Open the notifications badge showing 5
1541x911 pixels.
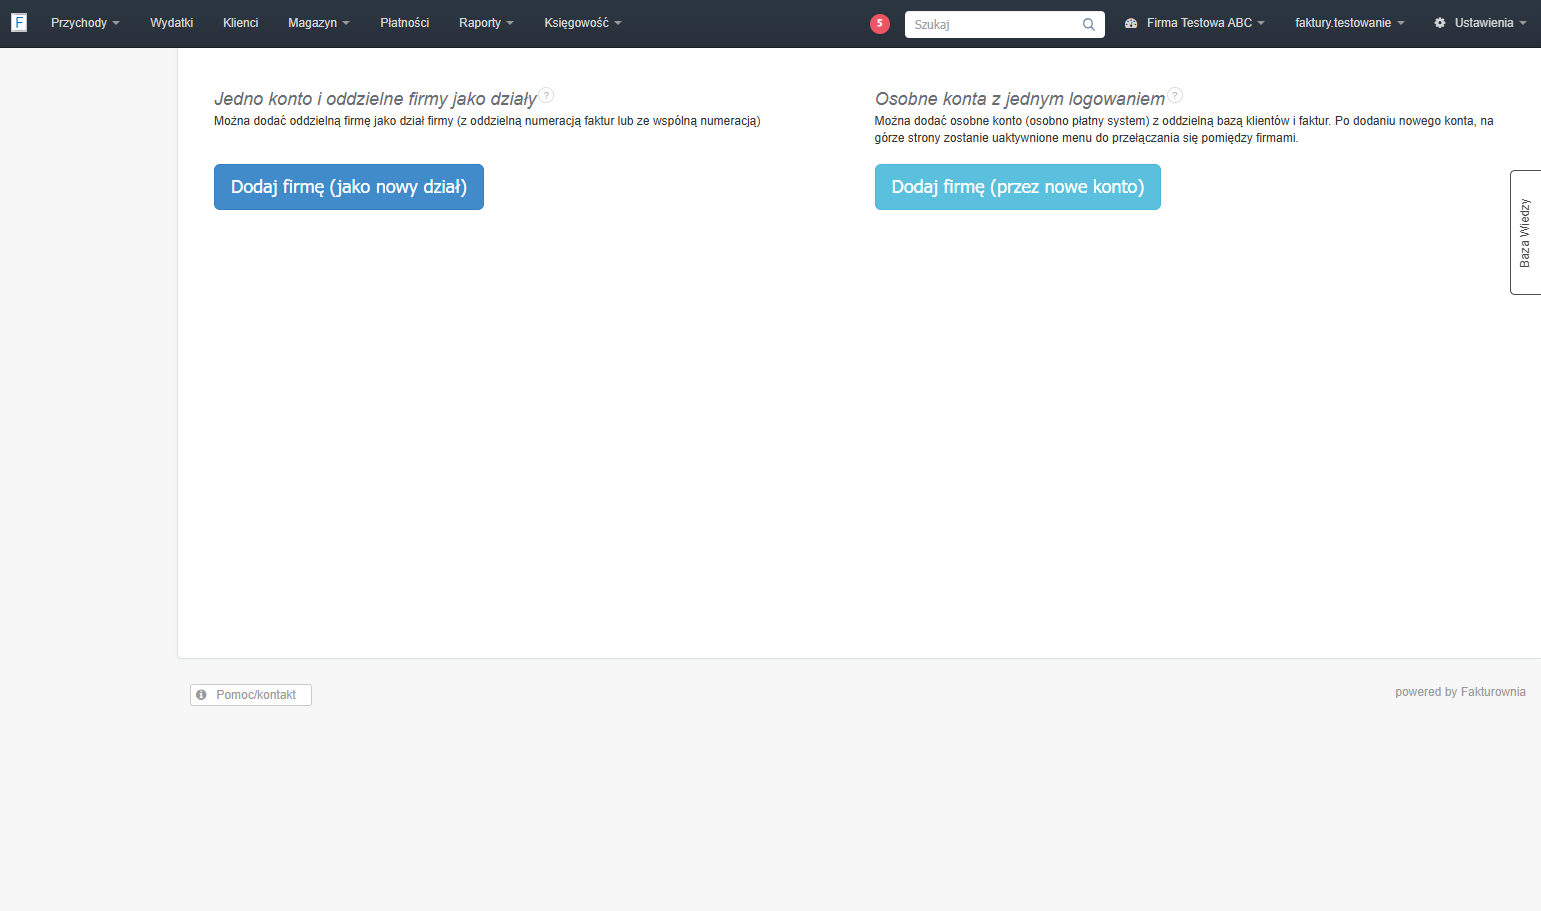tap(880, 24)
